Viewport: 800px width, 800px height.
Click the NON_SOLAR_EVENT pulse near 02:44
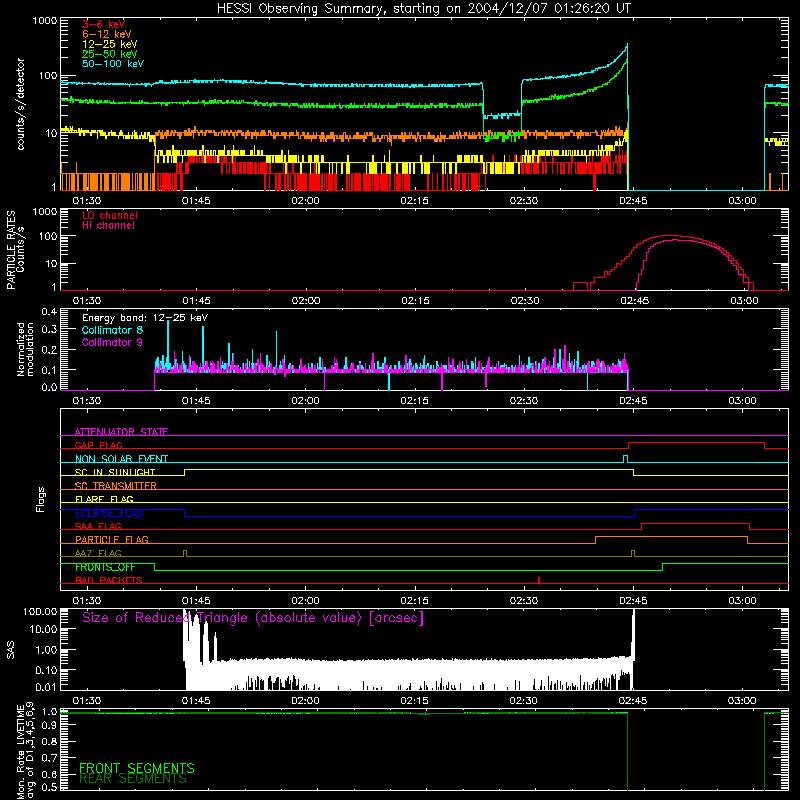pos(626,459)
